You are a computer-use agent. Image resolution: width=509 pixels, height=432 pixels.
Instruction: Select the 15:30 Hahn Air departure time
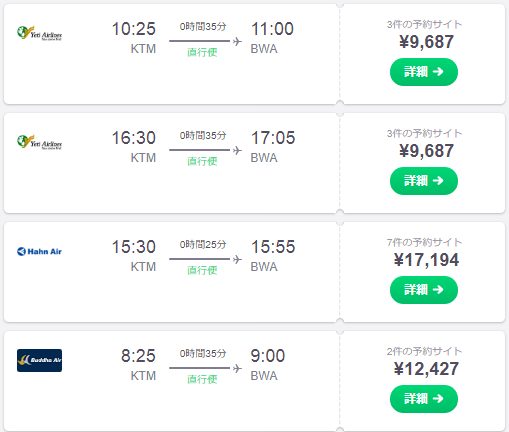click(134, 247)
